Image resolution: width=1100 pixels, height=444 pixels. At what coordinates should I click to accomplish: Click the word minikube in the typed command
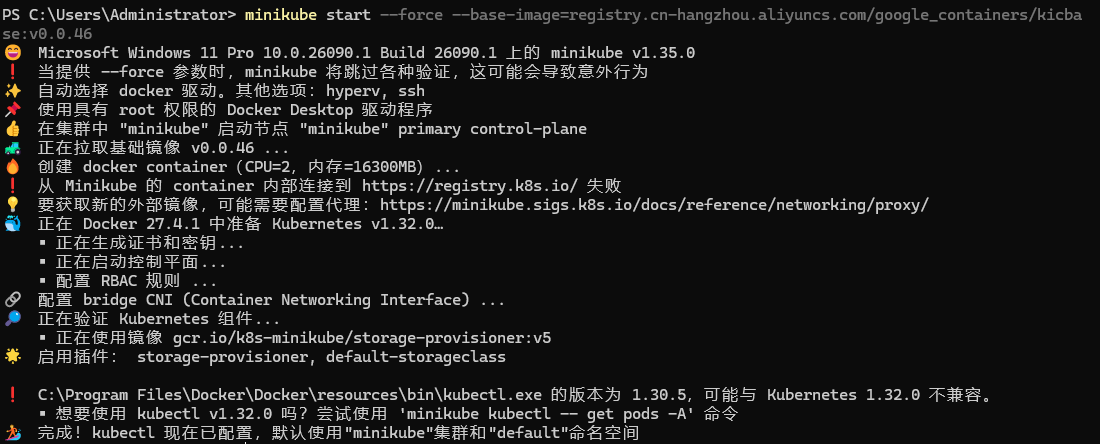coord(281,15)
